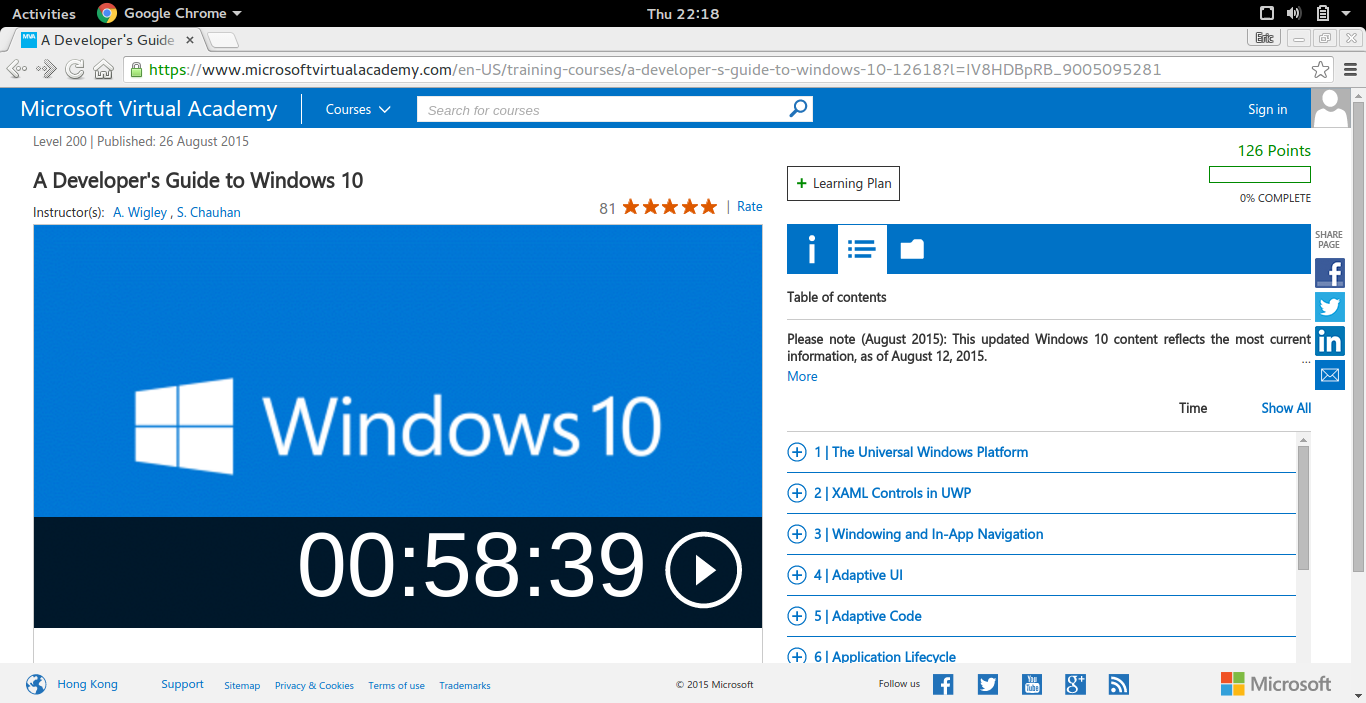The image size is (1366, 703).
Task: Open instructor S. Chauhan profile
Action: click(x=208, y=212)
